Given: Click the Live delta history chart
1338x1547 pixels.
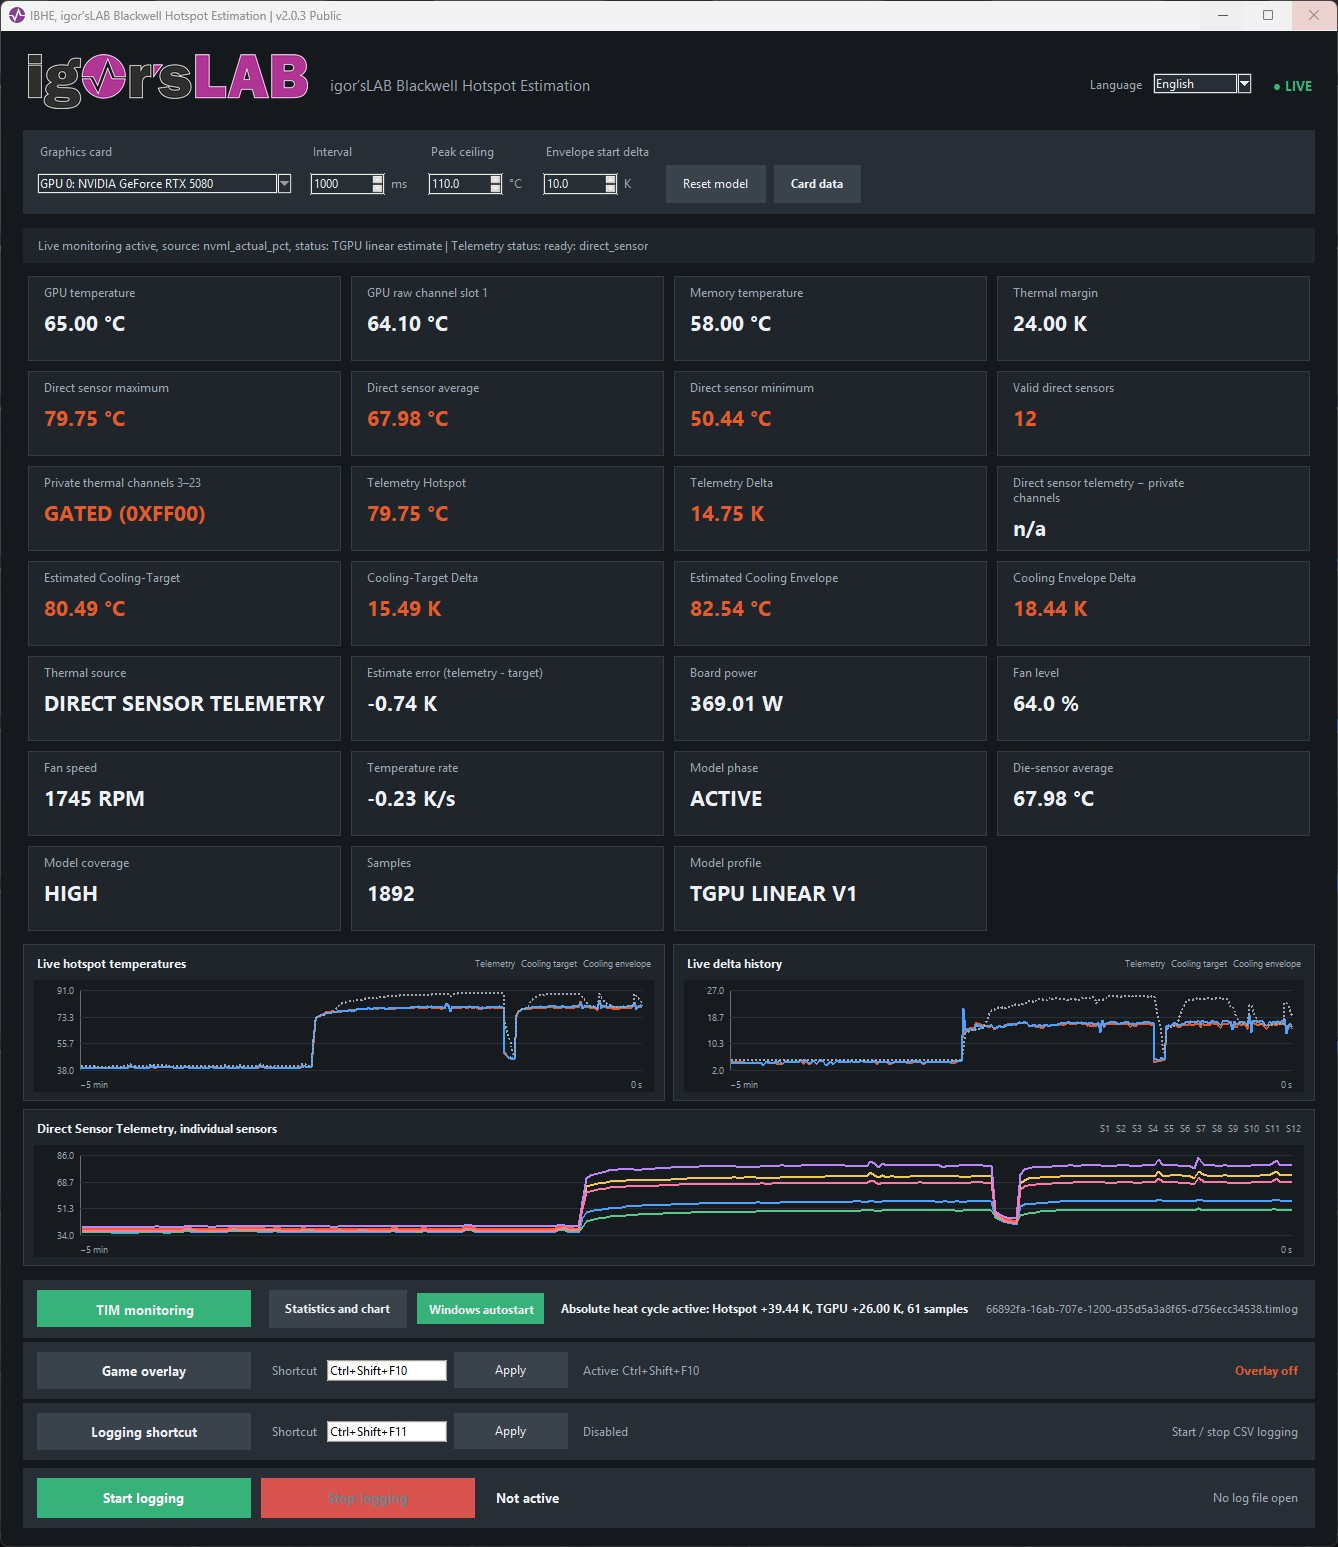Looking at the screenshot, I should pos(994,1036).
